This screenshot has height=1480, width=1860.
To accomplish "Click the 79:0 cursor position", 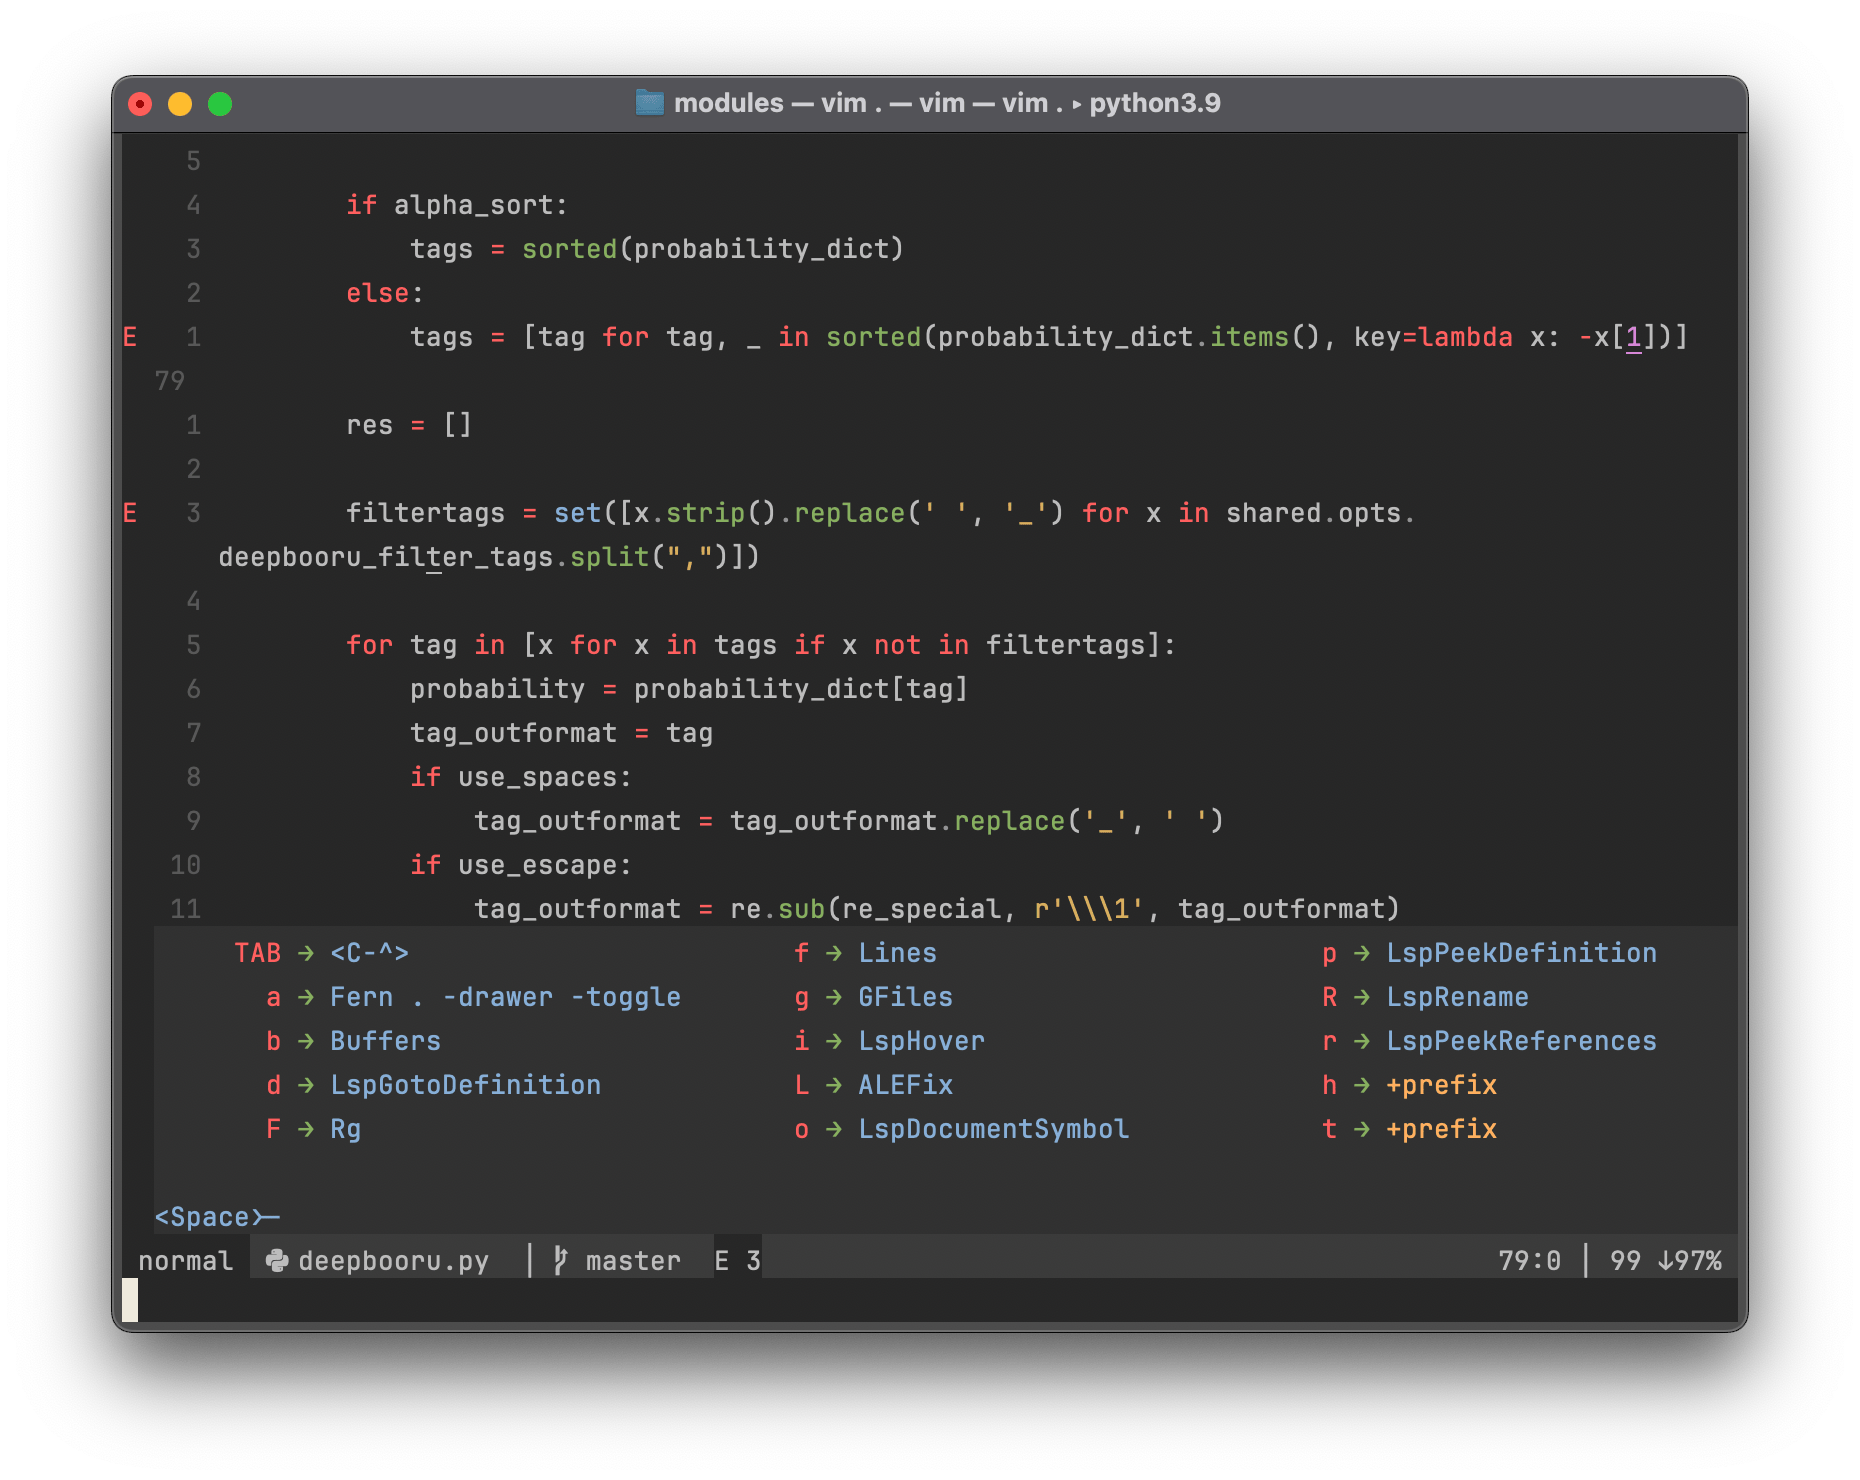I will click(1530, 1261).
